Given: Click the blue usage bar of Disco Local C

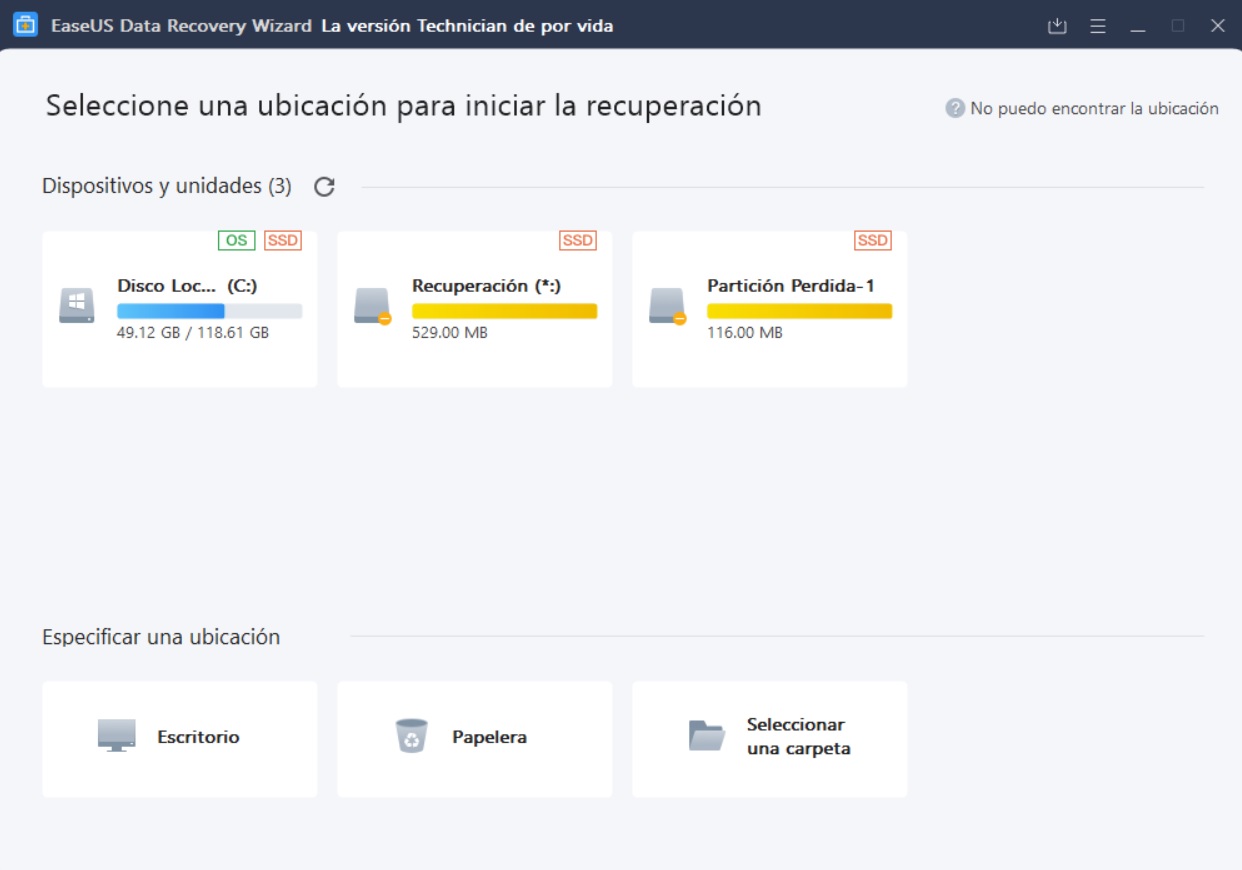Looking at the screenshot, I should coord(209,311).
